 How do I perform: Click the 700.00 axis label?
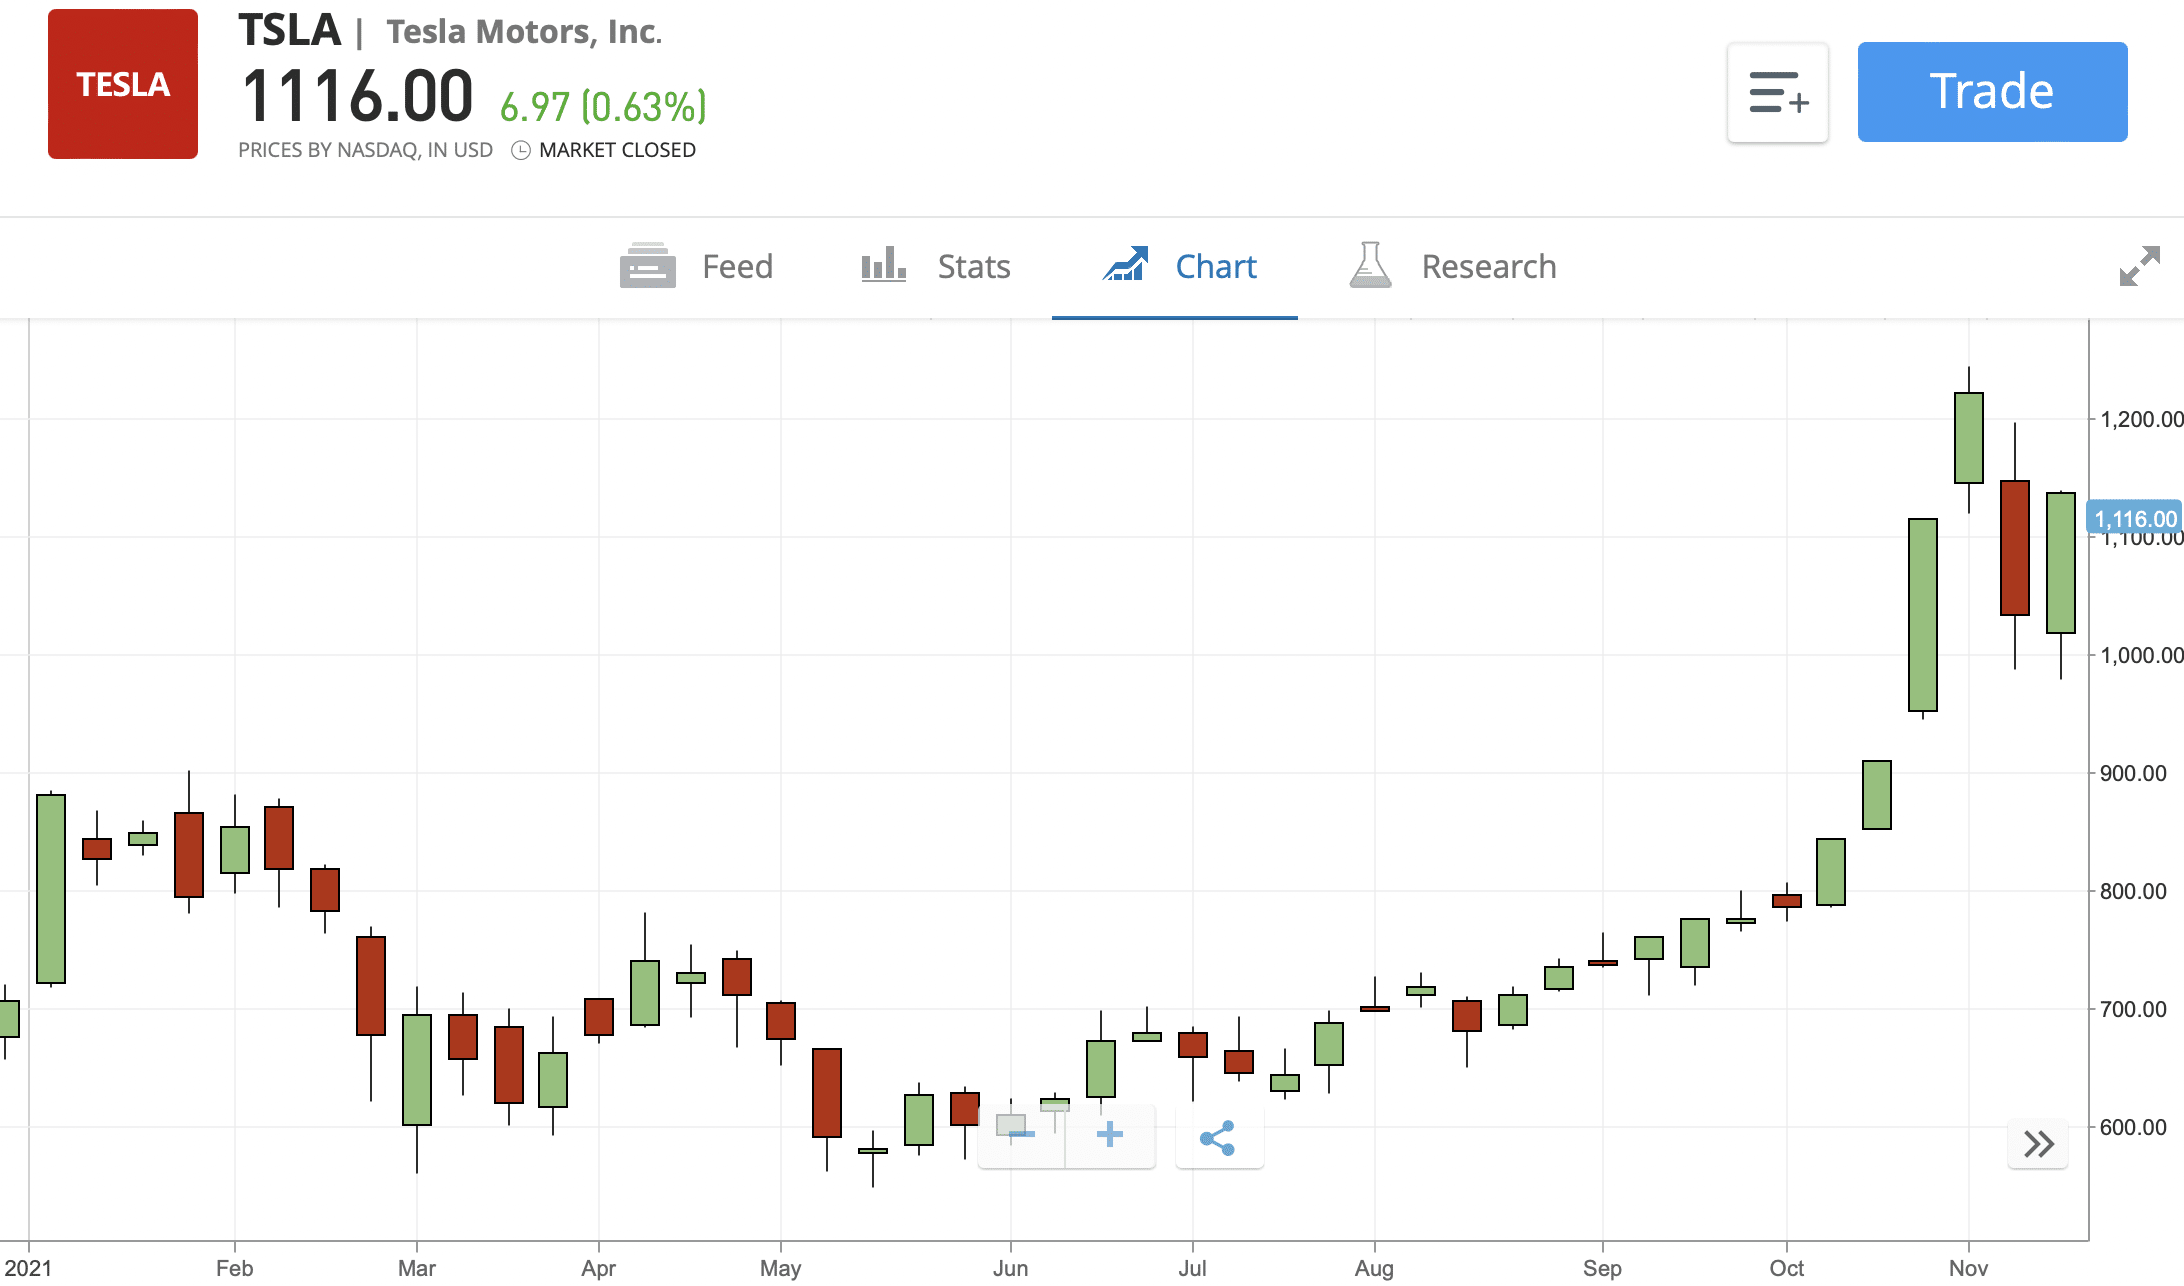[x=2133, y=1009]
